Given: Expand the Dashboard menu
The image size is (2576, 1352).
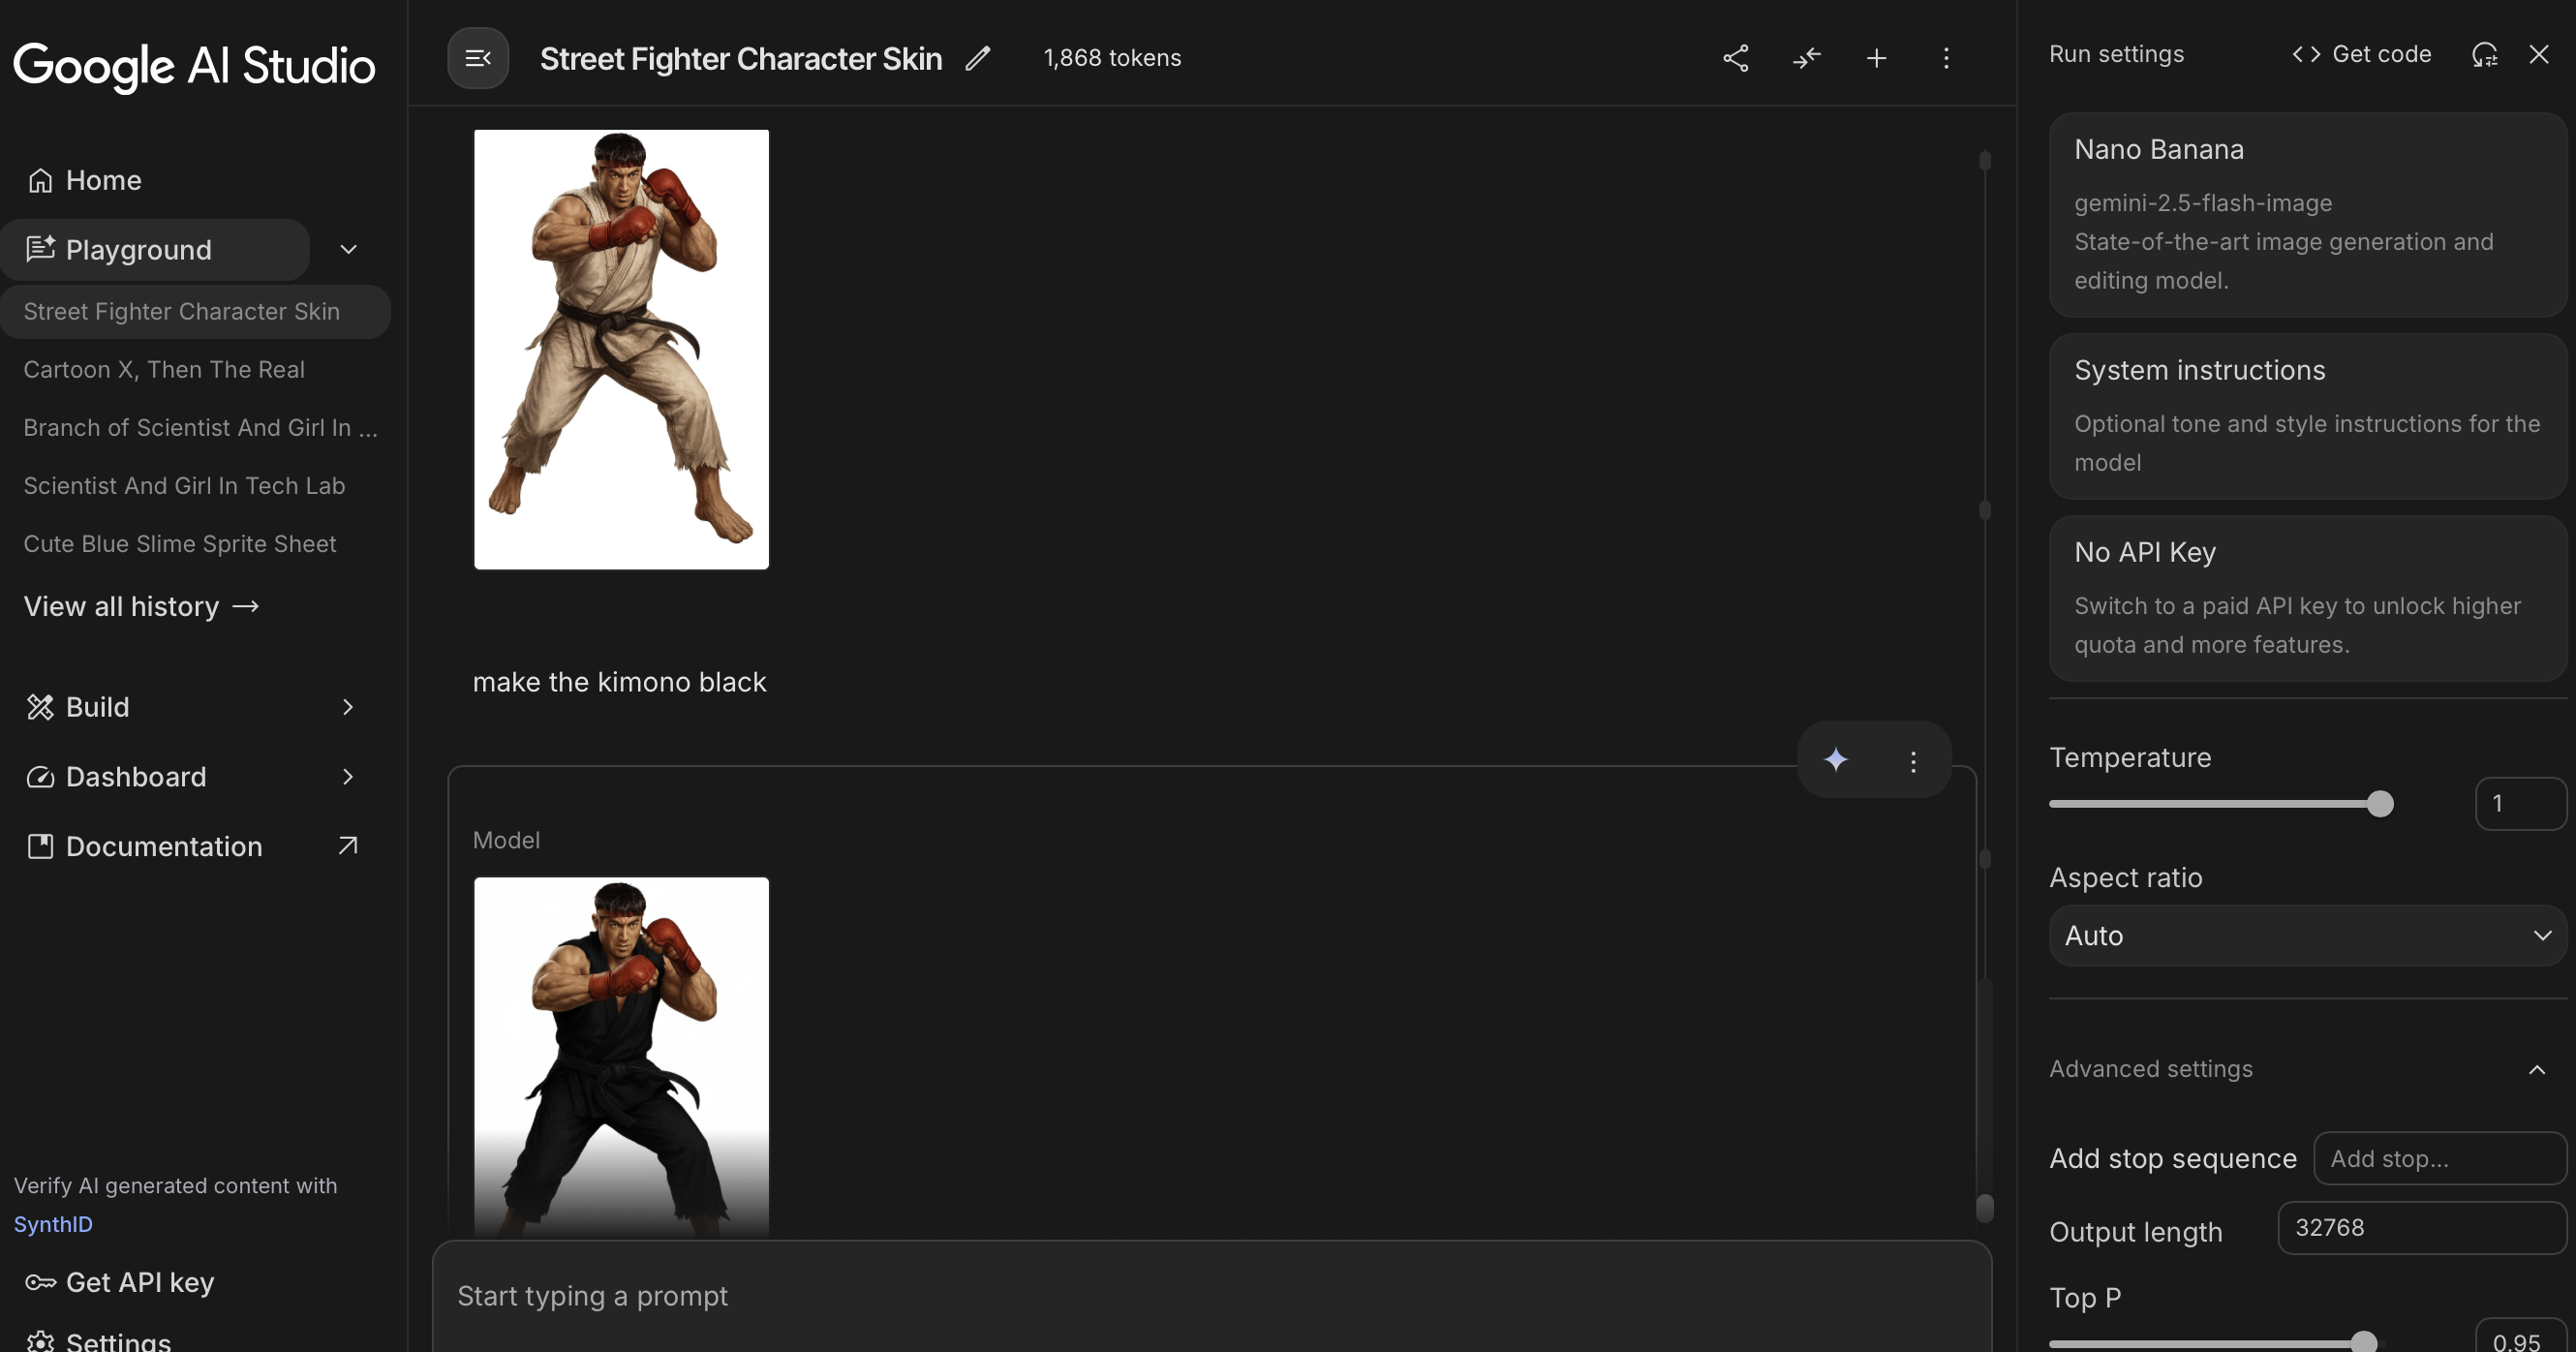Looking at the screenshot, I should pyautogui.click(x=347, y=777).
